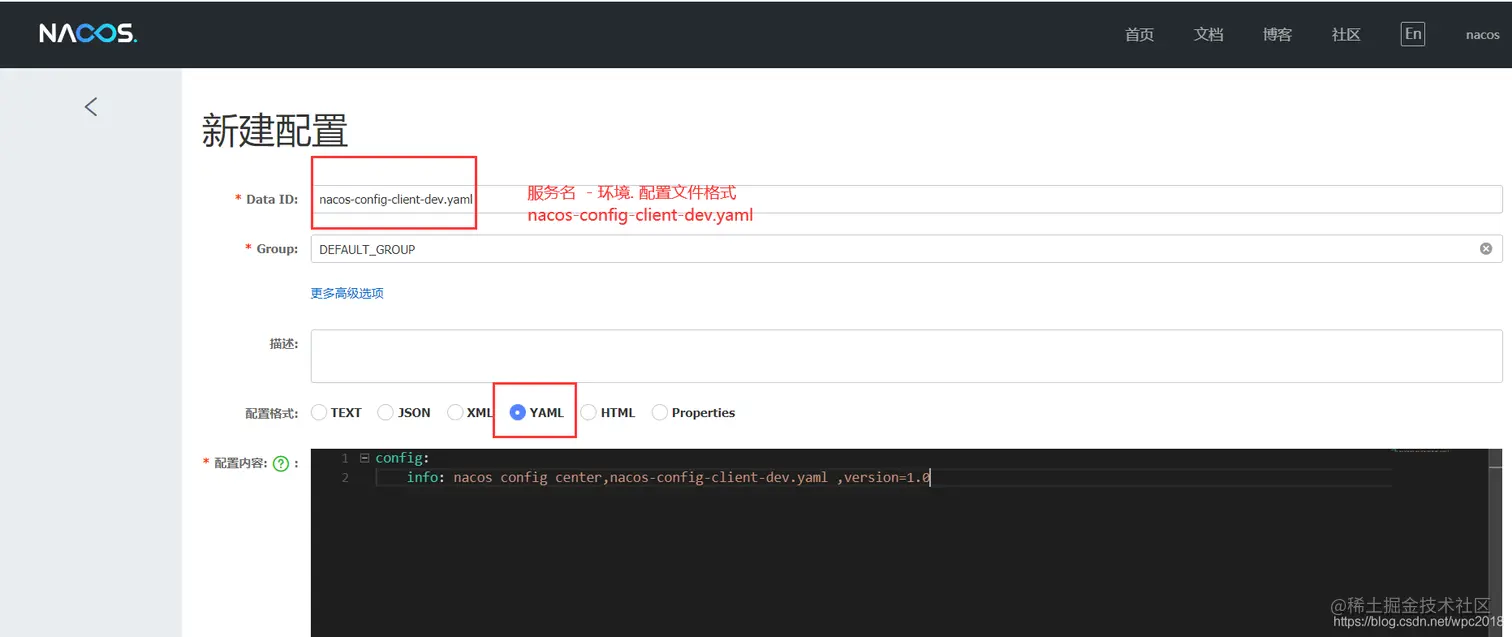Select the XML format radio button
1512x637 pixels.
tap(455, 412)
